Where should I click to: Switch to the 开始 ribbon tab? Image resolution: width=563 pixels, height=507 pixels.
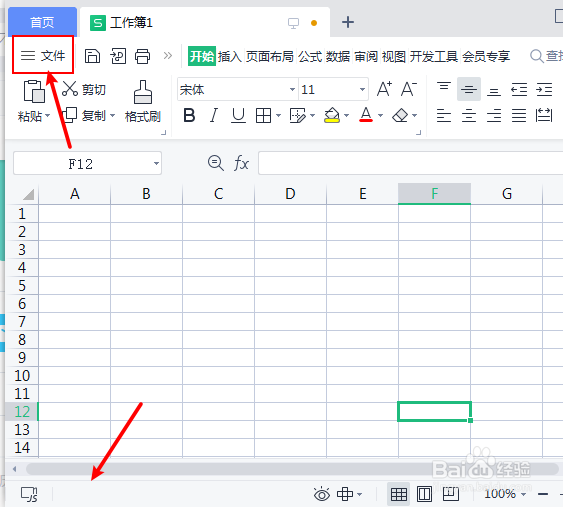tap(202, 56)
